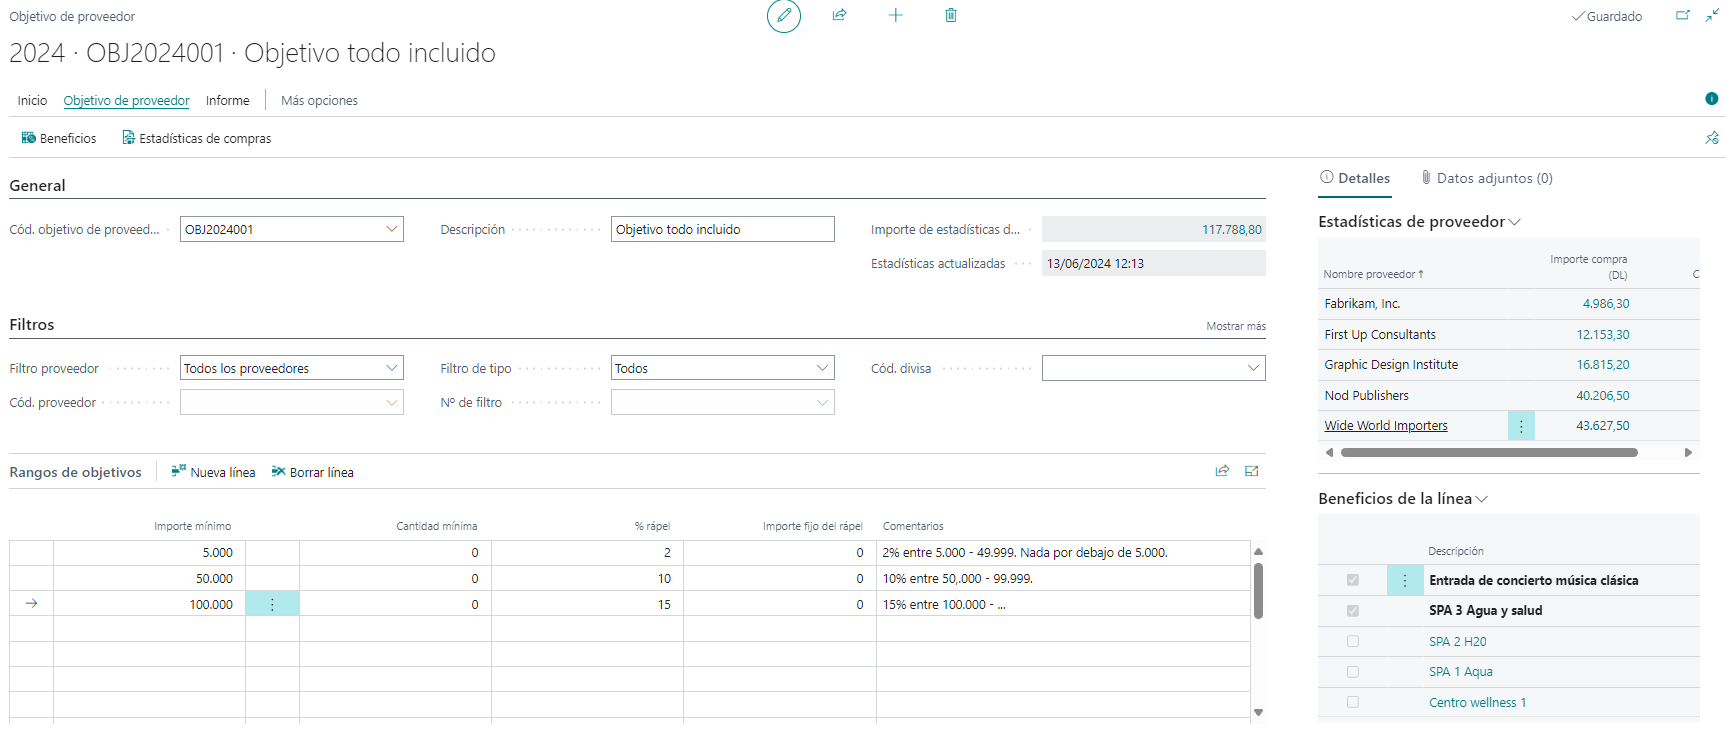Click horizontal scrollbar in provider statistics
1726x741 pixels.
[1489, 453]
